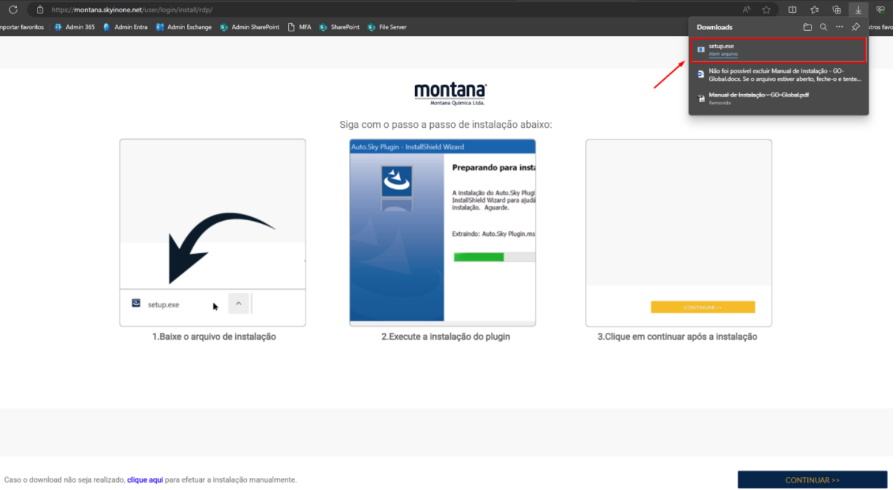
Task: Reload the page
Action: pos(13,9)
